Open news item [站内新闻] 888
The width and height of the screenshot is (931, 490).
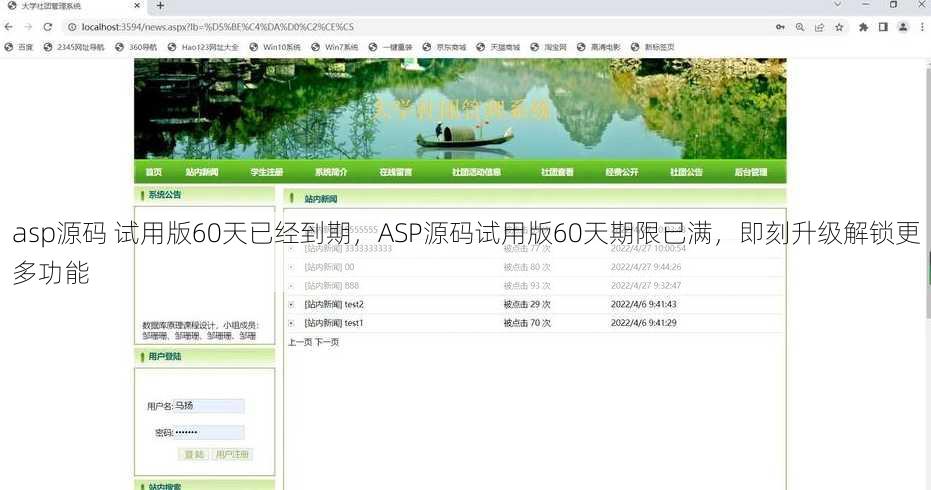331,286
